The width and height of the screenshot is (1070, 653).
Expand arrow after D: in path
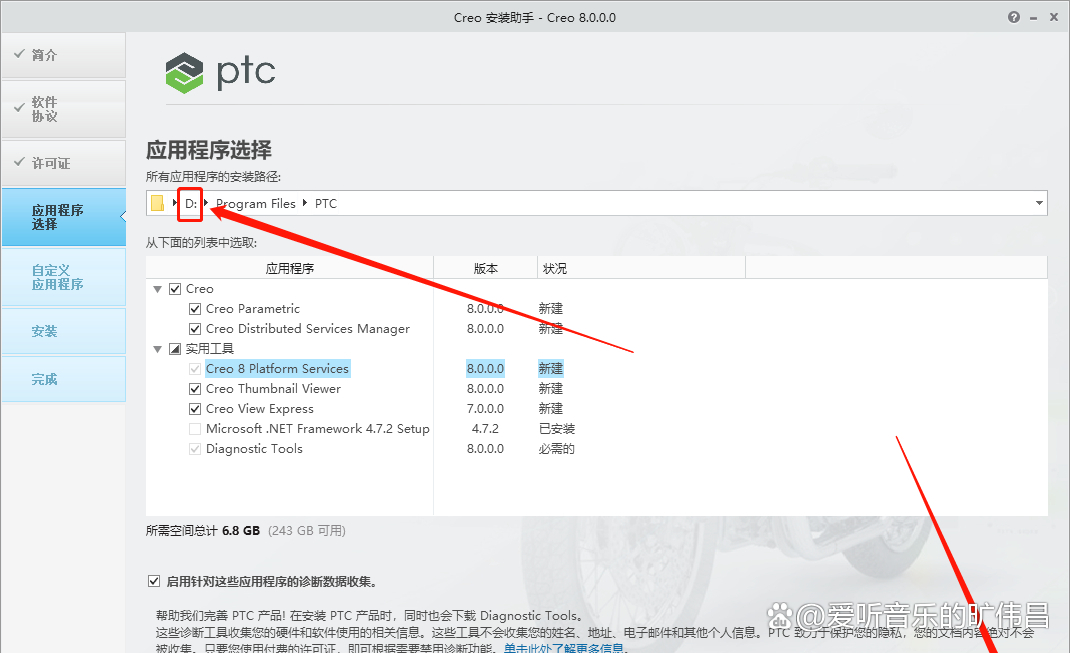pyautogui.click(x=205, y=203)
